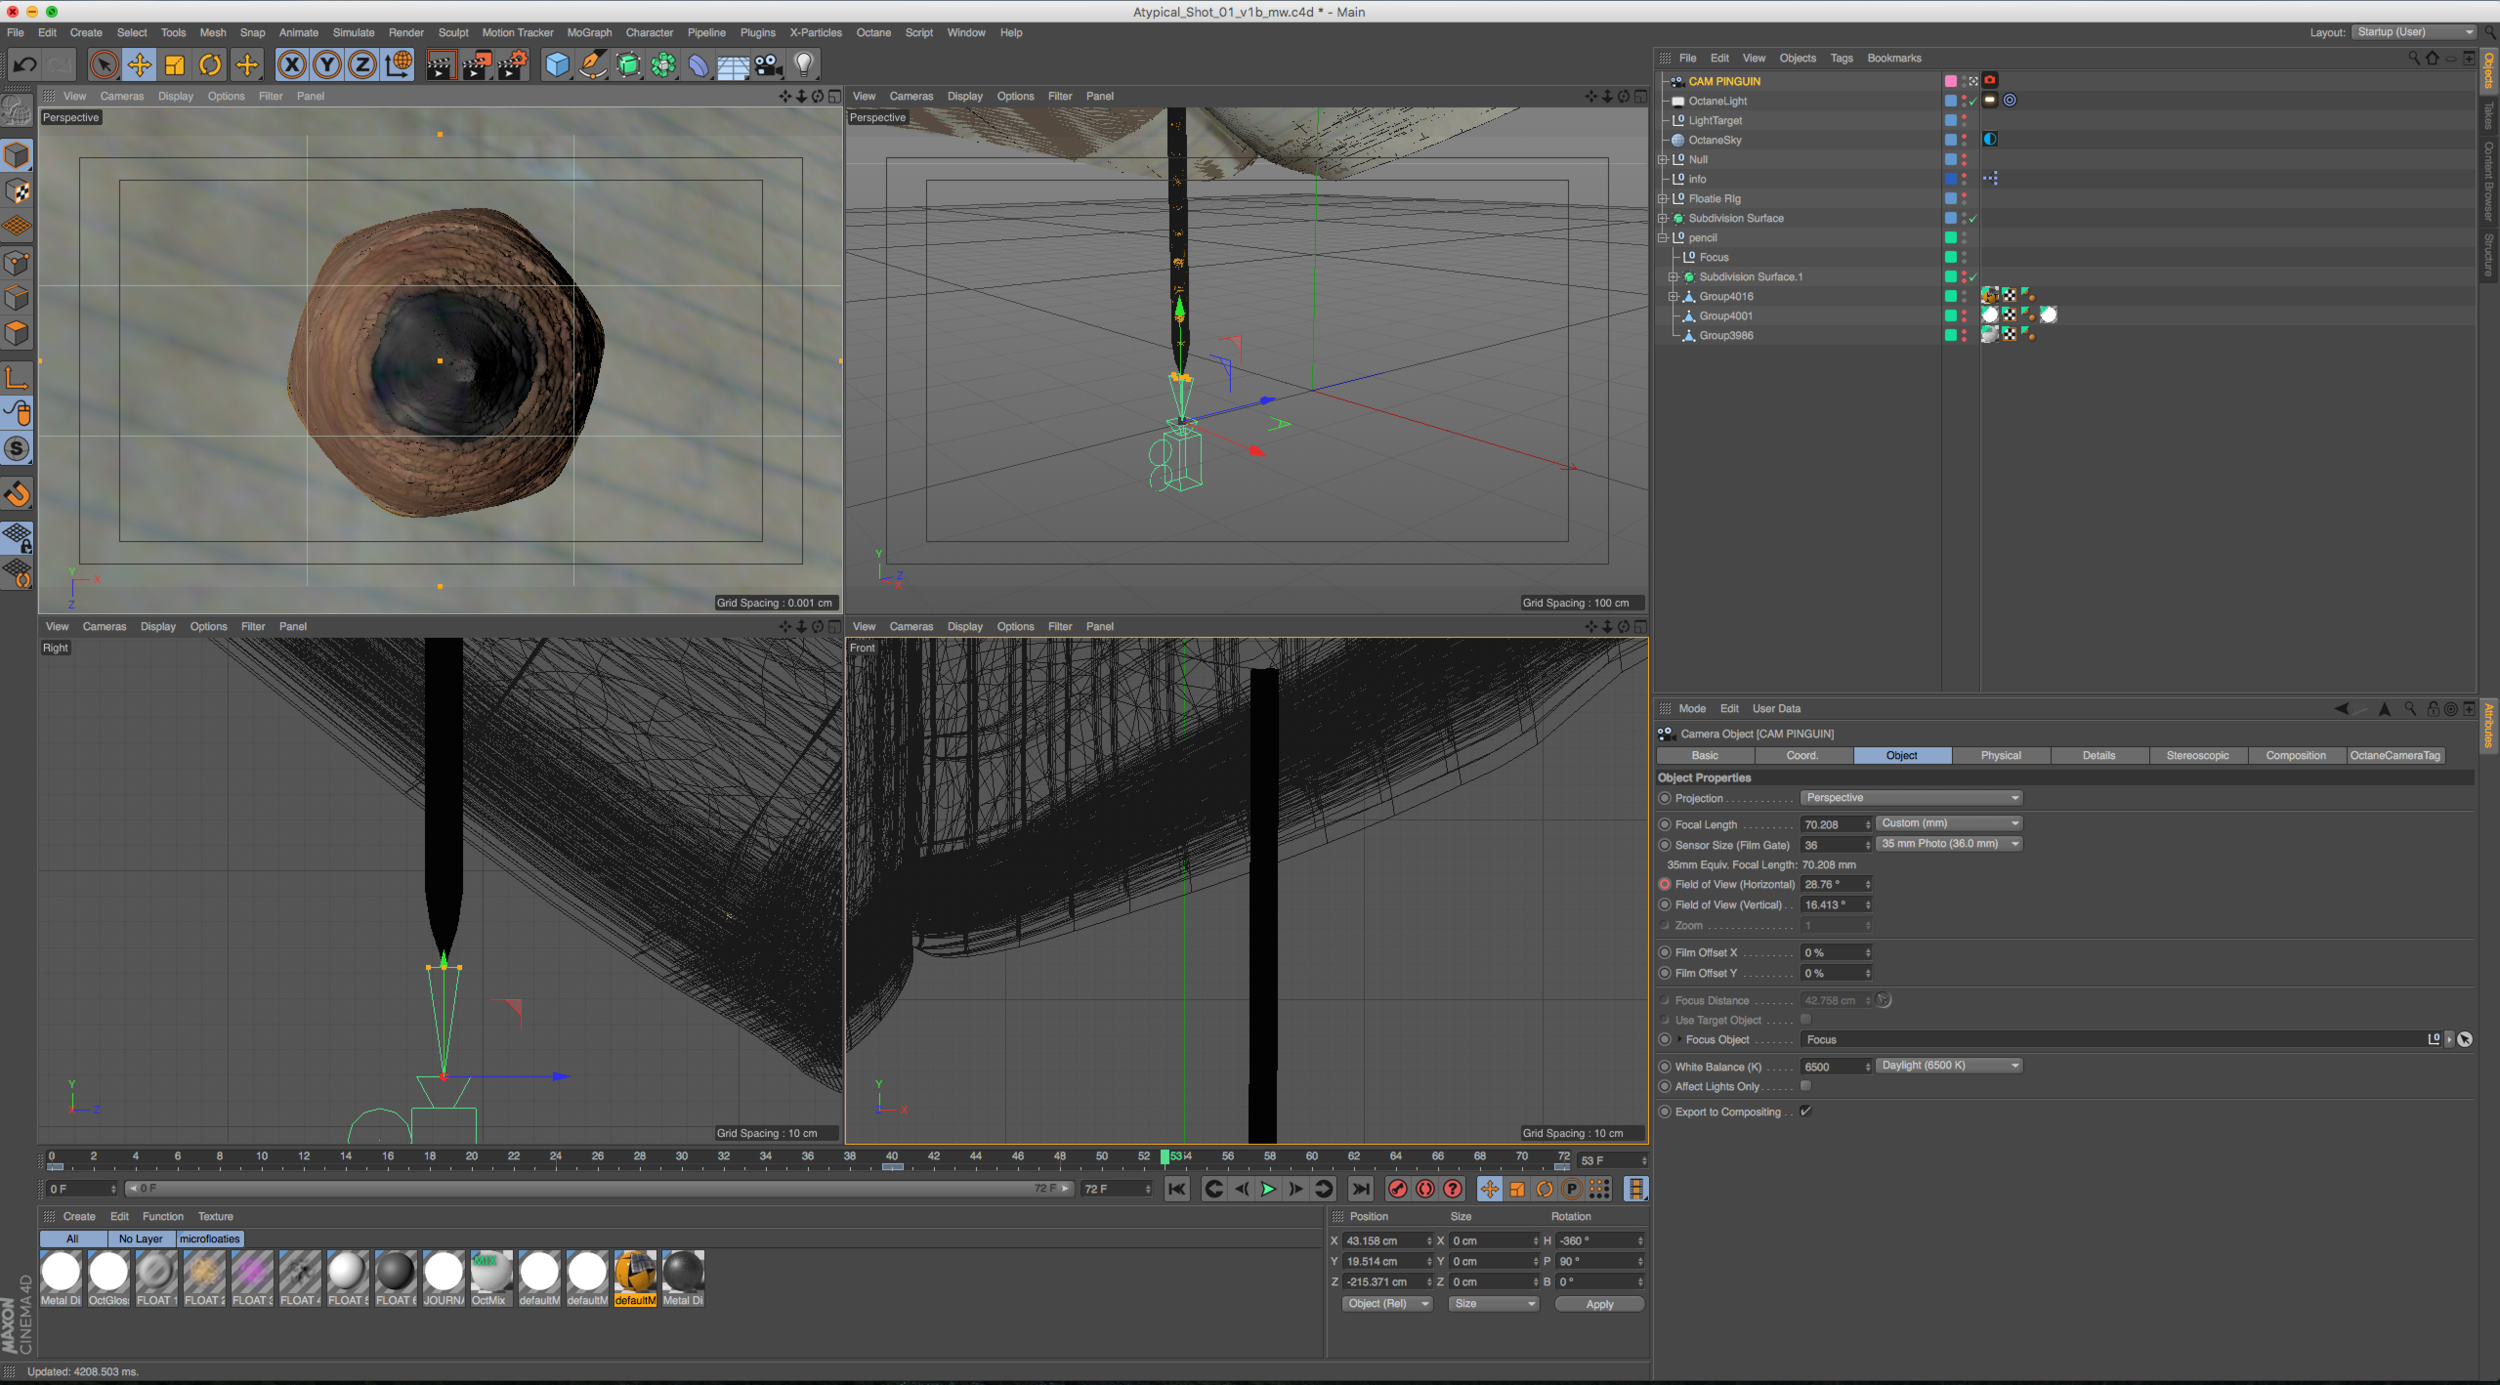Viewport: 2500px width, 1385px height.
Task: Collapse the pencil object group
Action: (1662, 237)
